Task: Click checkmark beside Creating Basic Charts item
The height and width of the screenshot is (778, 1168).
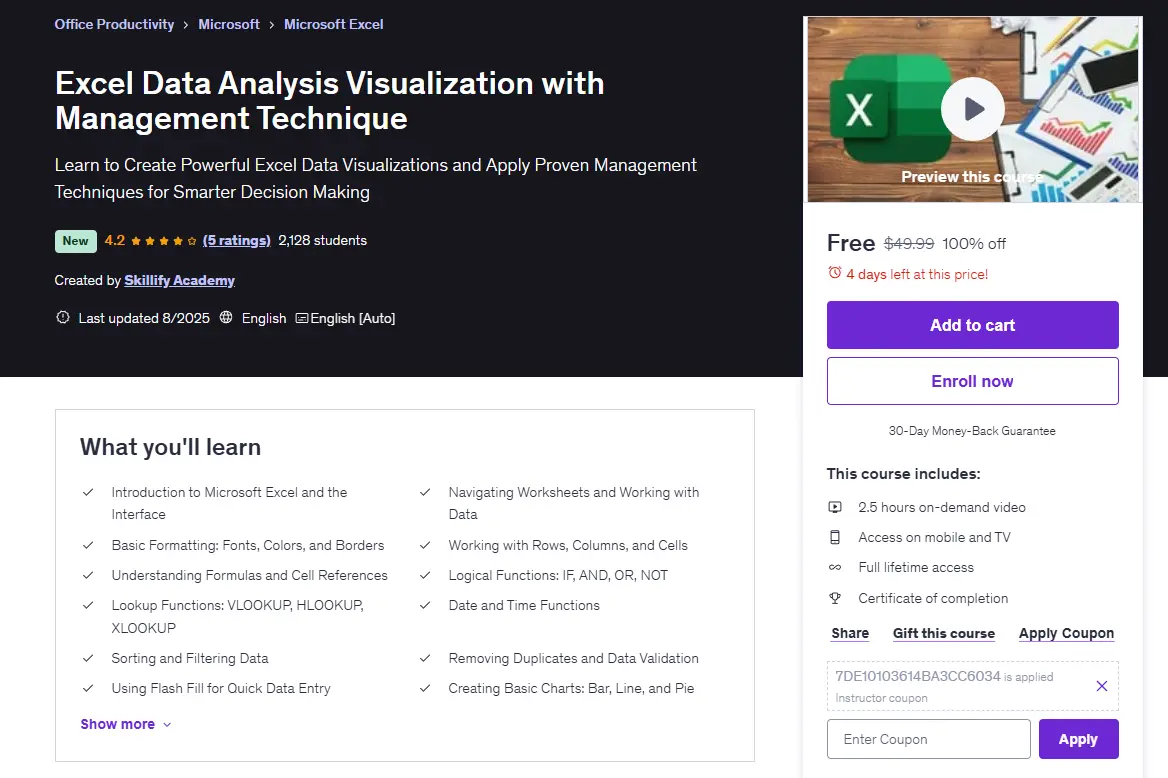Action: 425,688
